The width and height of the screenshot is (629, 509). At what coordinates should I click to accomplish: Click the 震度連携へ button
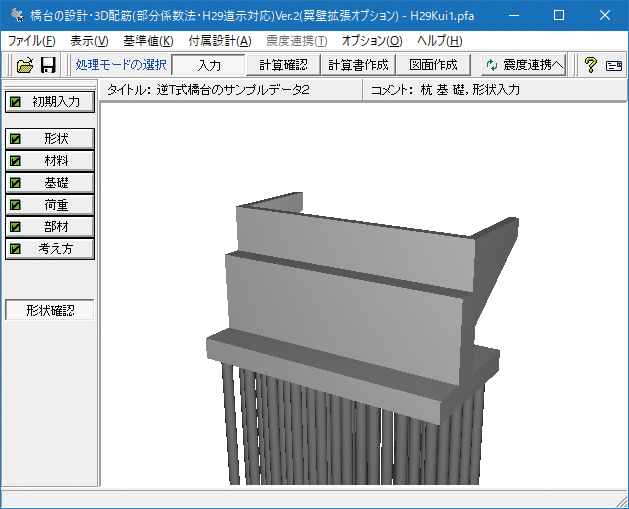(x=524, y=65)
